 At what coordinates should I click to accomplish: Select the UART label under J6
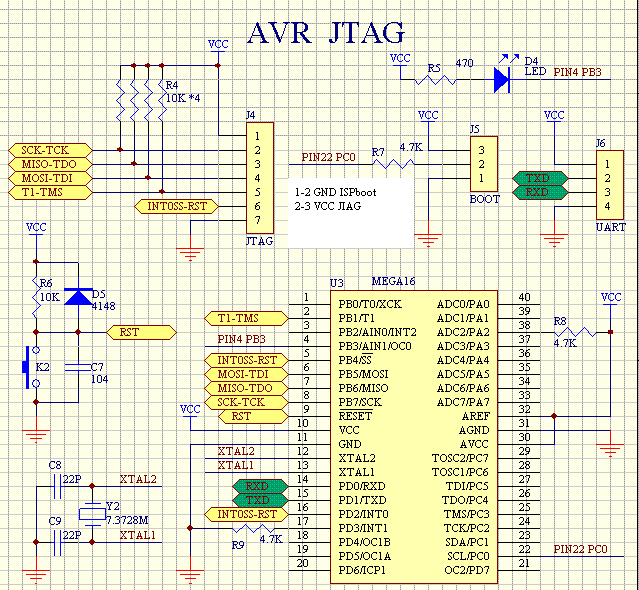pos(610,227)
